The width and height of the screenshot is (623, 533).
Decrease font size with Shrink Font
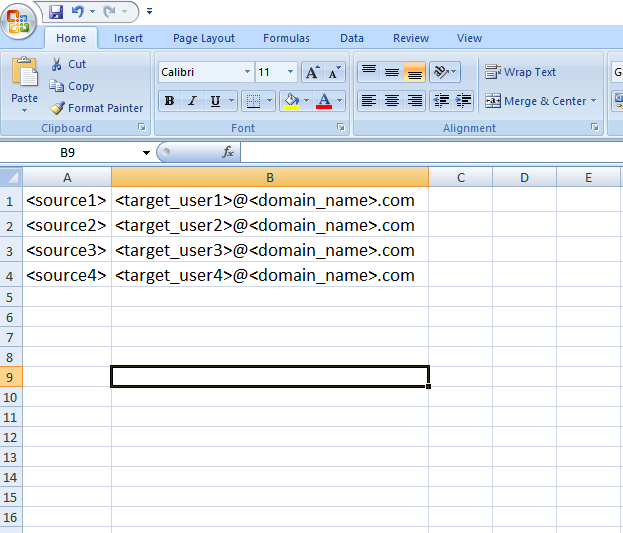tap(335, 72)
